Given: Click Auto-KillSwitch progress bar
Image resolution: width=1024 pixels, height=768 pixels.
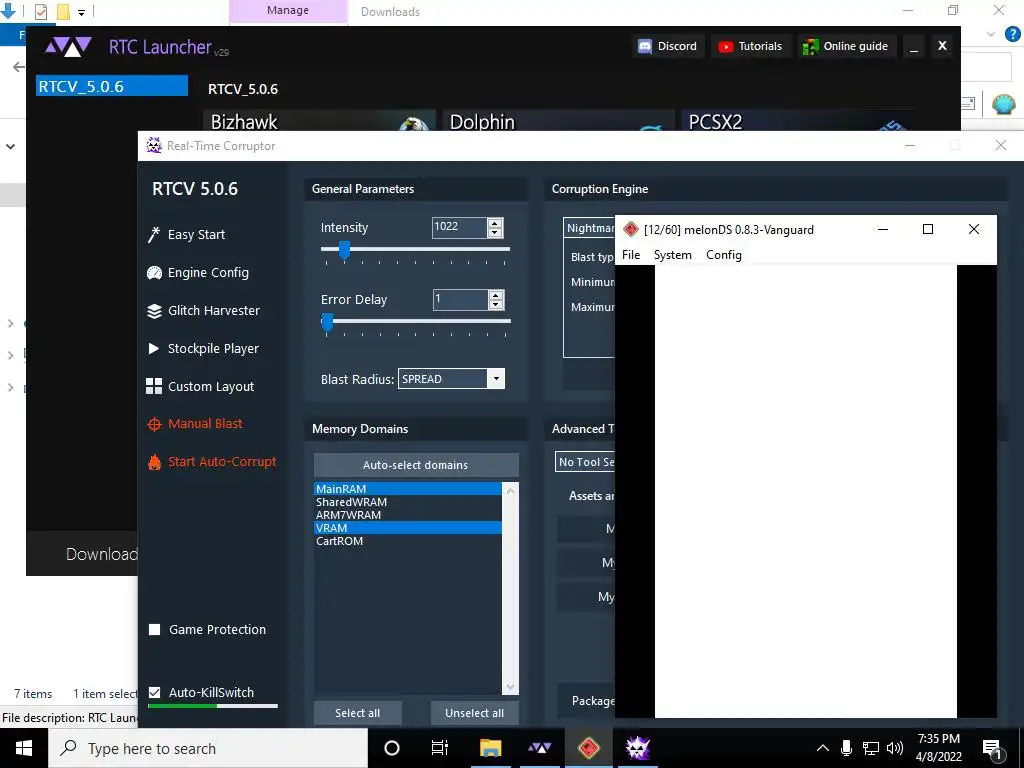Looking at the screenshot, I should tap(213, 706).
